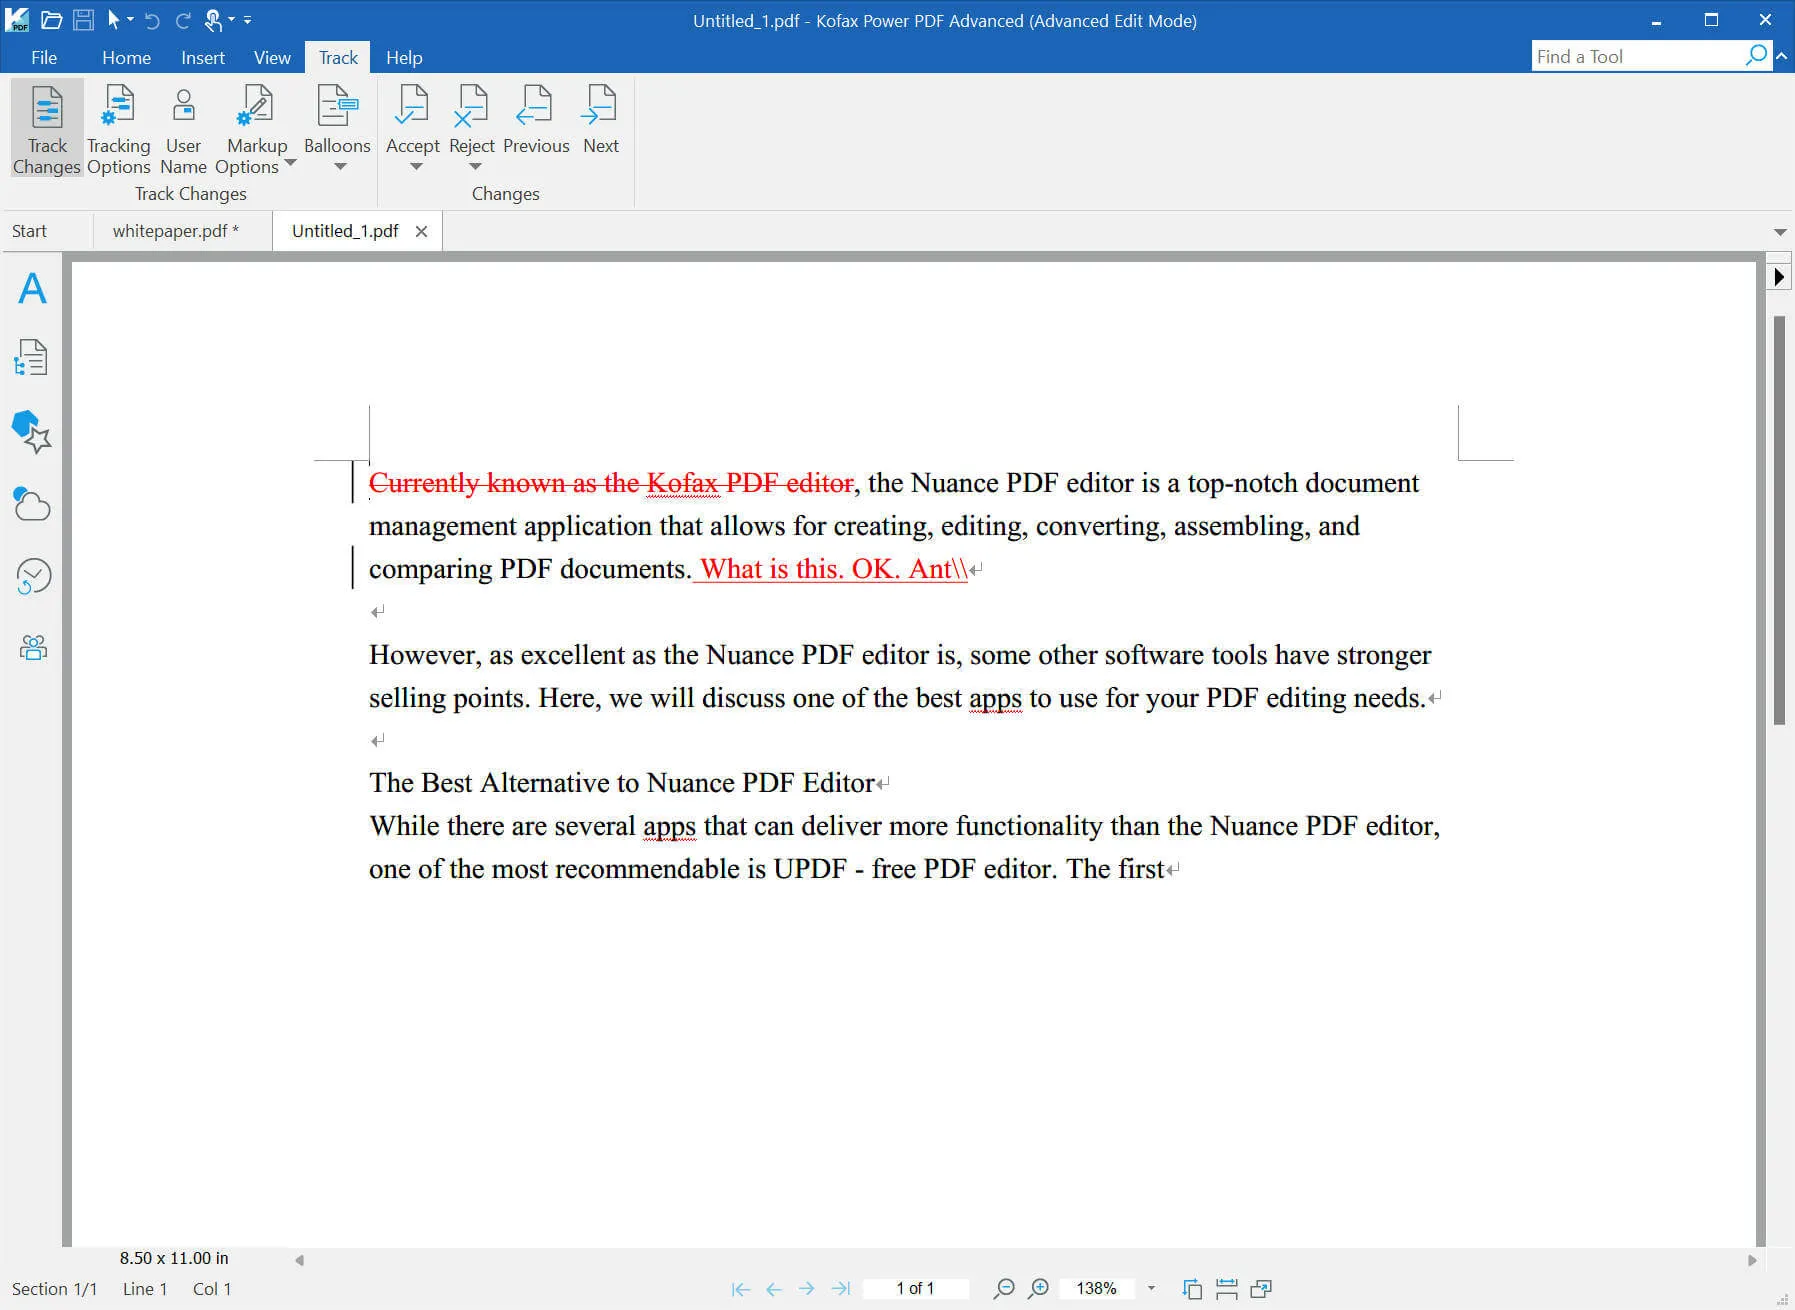
Task: Click the rotate page icon in status bar
Action: (x=1192, y=1289)
